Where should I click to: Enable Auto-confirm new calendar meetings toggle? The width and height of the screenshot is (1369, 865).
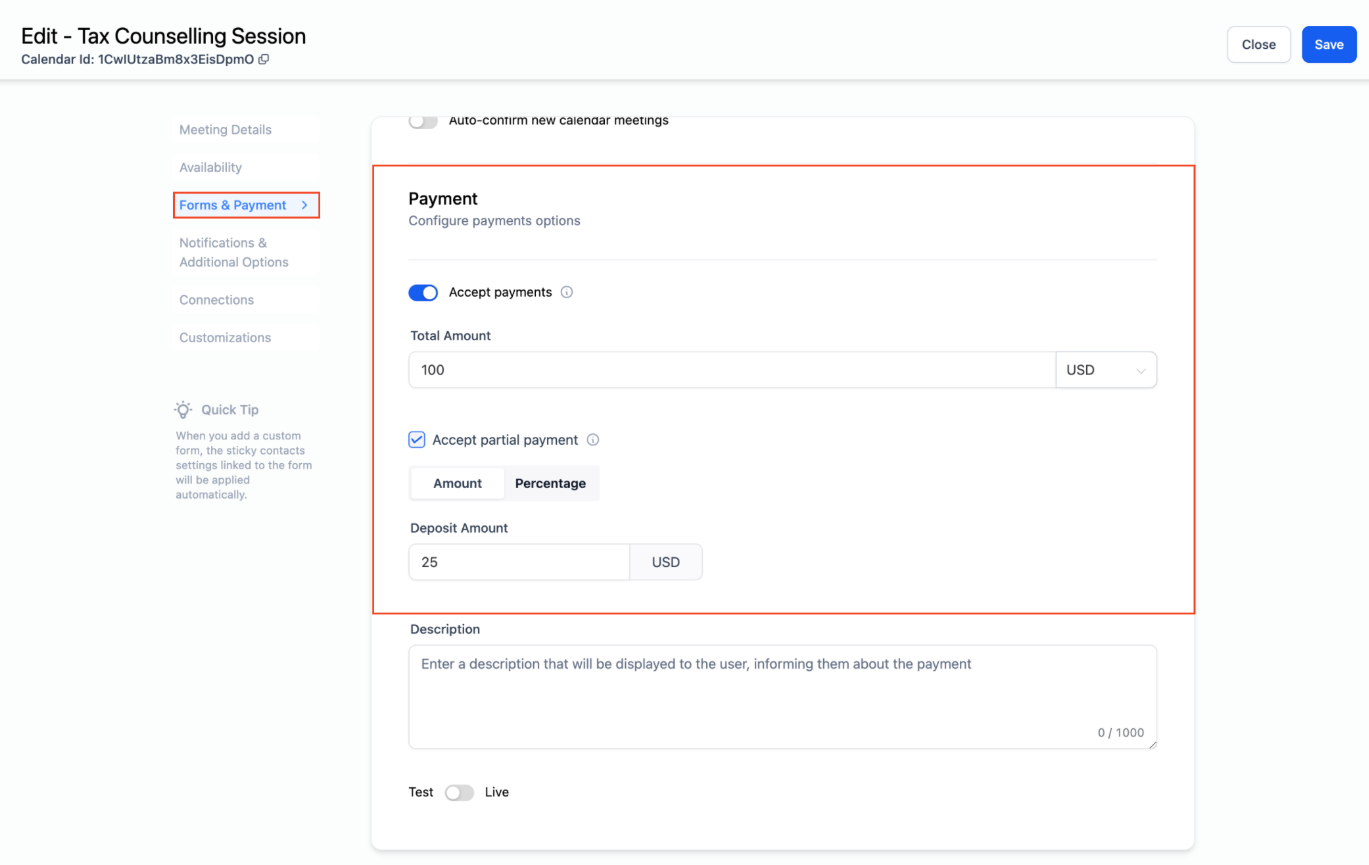tap(423, 122)
